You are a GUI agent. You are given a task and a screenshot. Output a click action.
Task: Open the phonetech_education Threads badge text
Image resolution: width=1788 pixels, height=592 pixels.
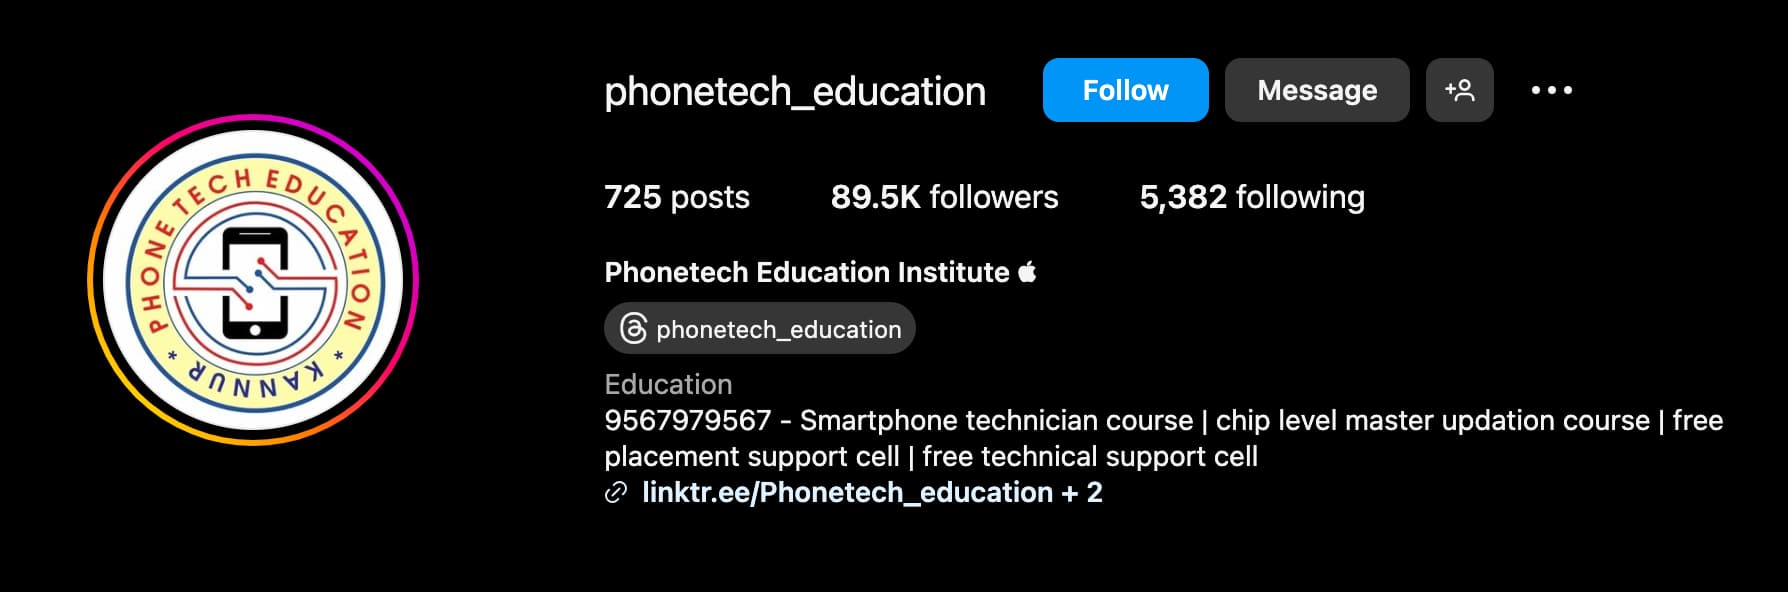(778, 329)
